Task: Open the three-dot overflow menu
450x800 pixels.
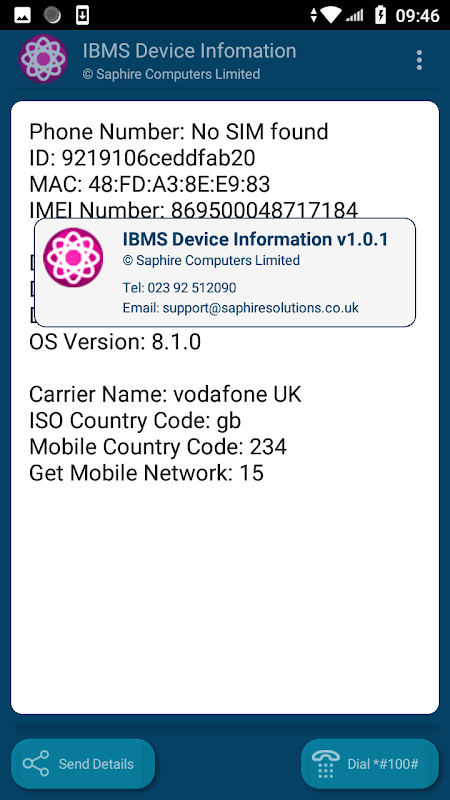Action: (419, 60)
